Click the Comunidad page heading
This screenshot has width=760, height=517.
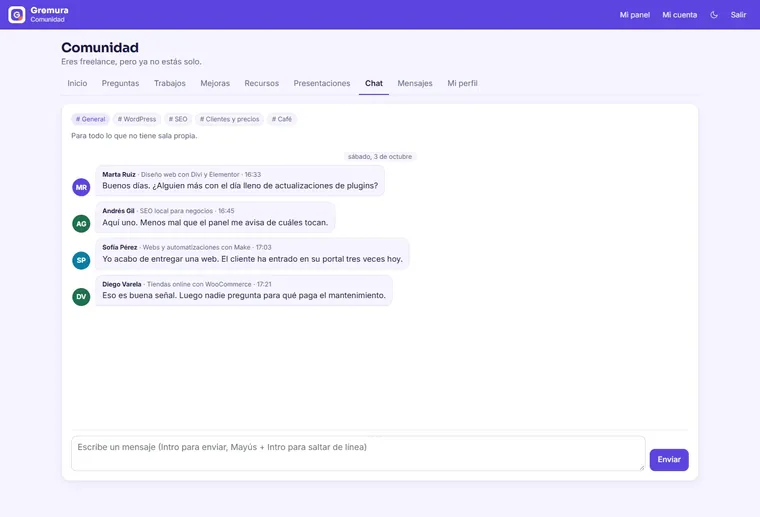point(100,47)
